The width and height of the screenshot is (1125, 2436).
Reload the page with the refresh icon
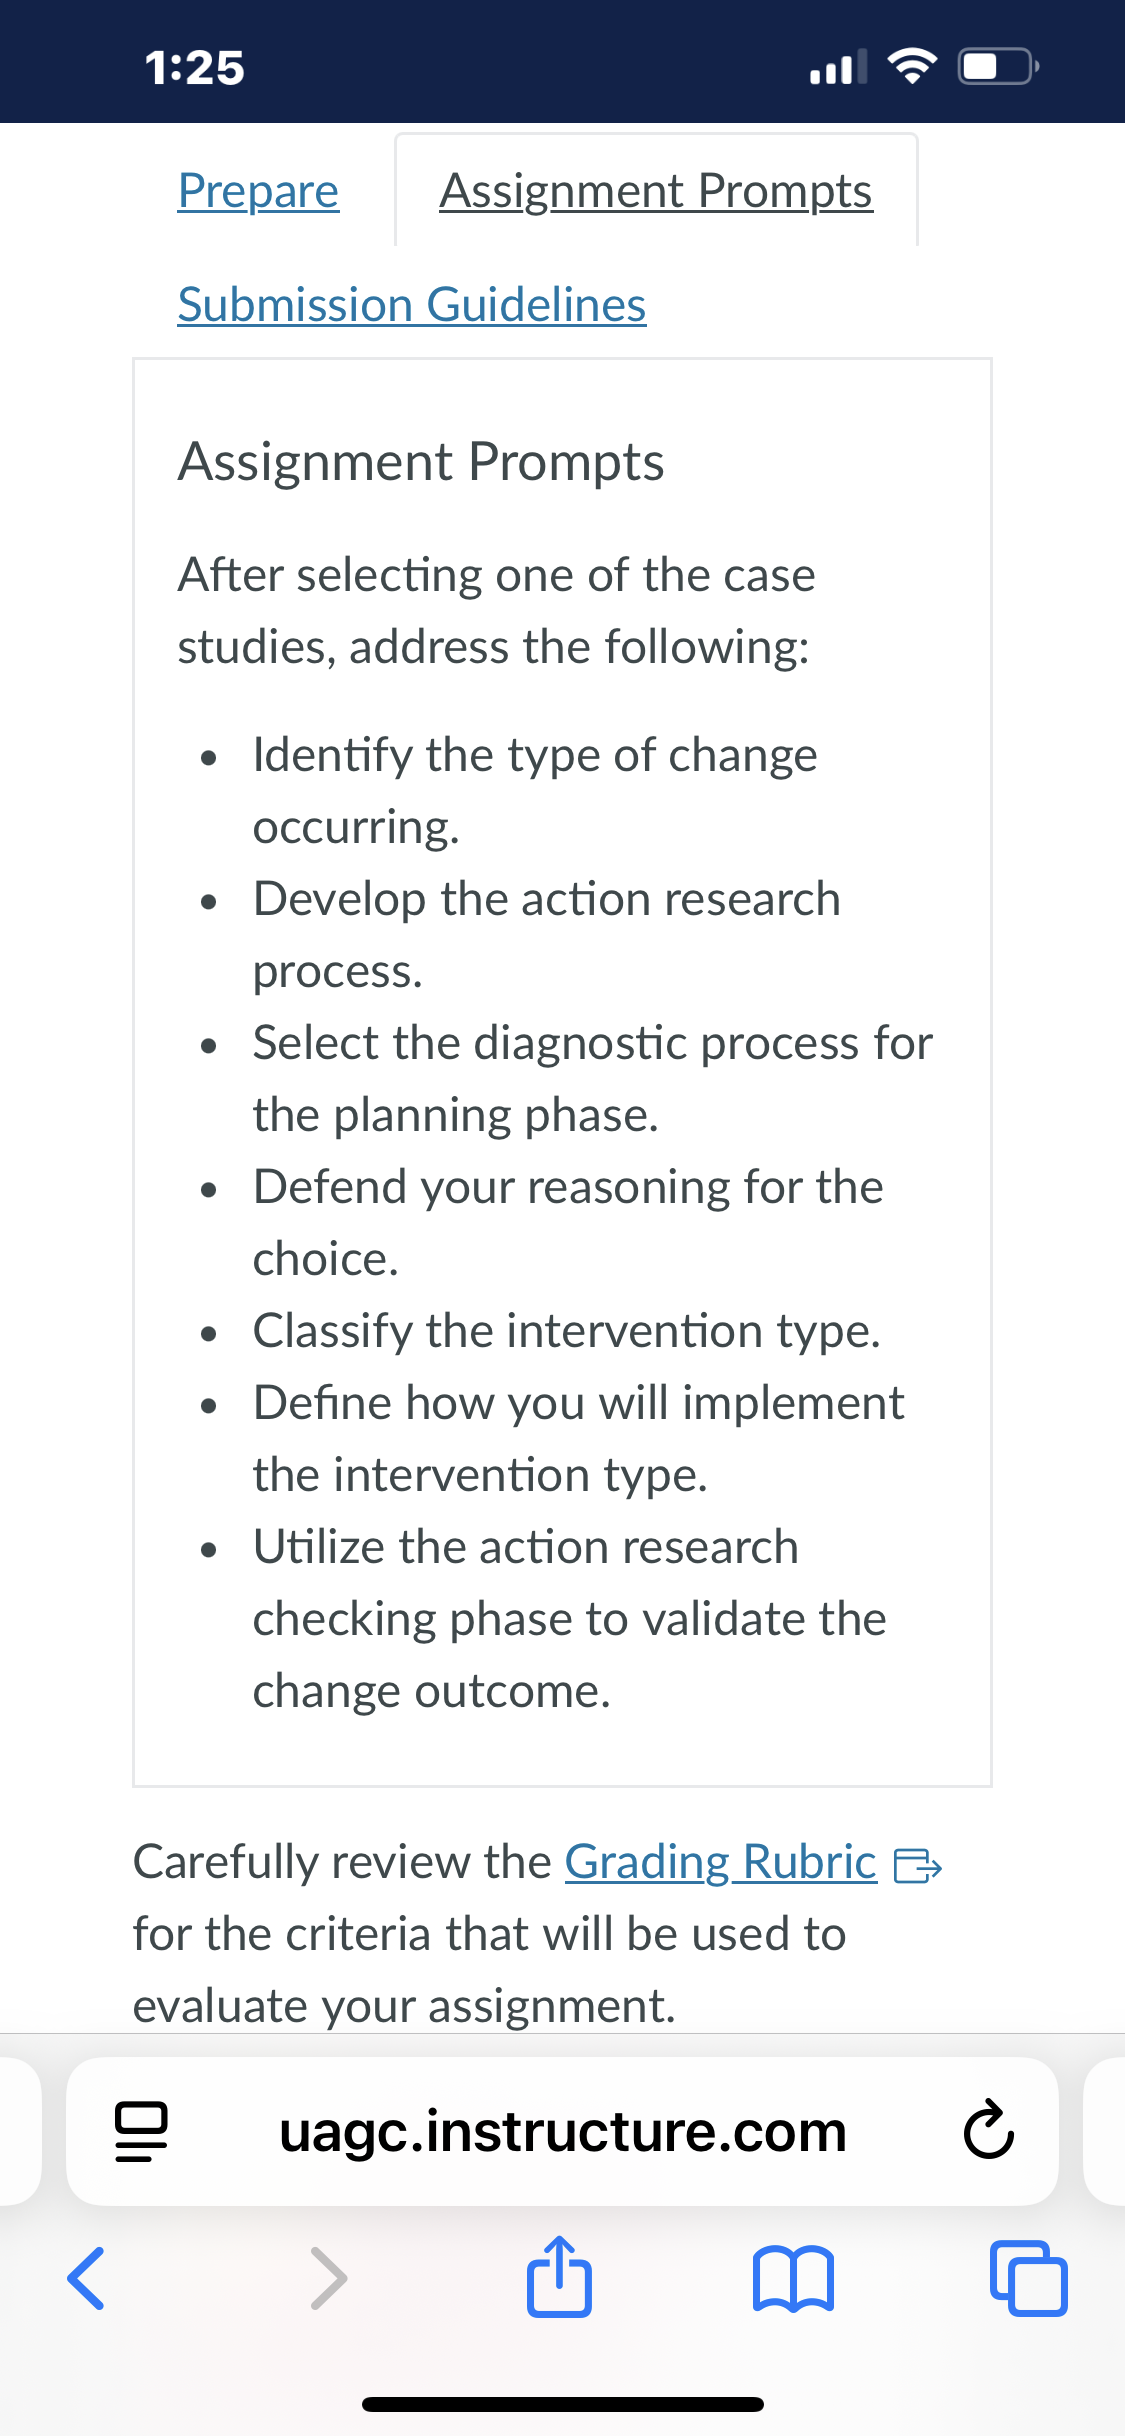[x=988, y=2131]
